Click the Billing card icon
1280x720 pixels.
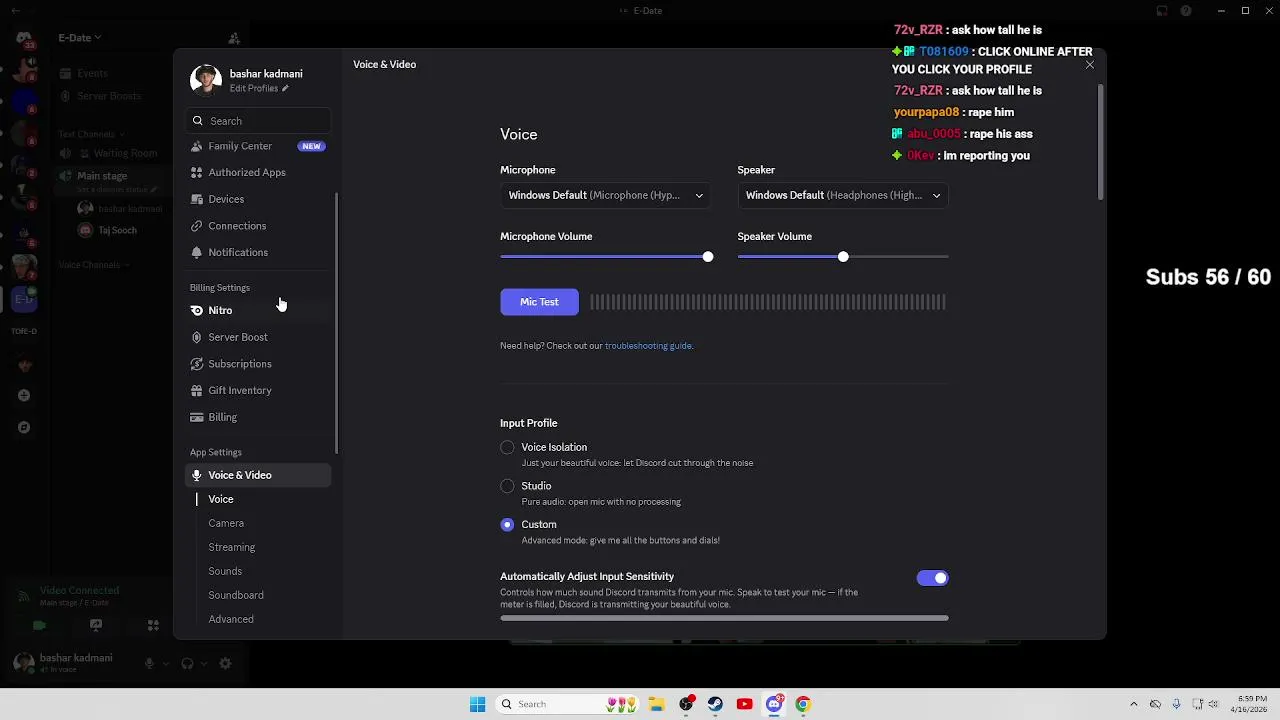point(197,417)
